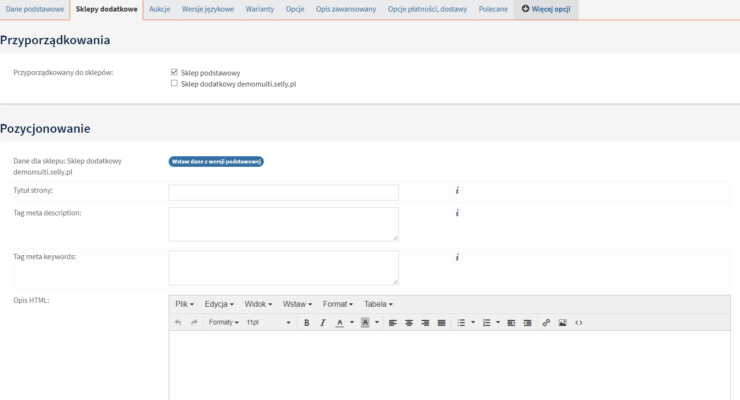Screen dimensions: 740x400
Task: Apply italic formatting in the editor
Action: tap(323, 323)
